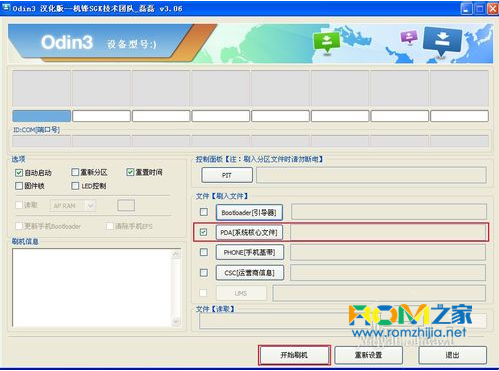The image size is (499, 371).
Task: Click the 退出 (exit) button
Action: coord(452,355)
